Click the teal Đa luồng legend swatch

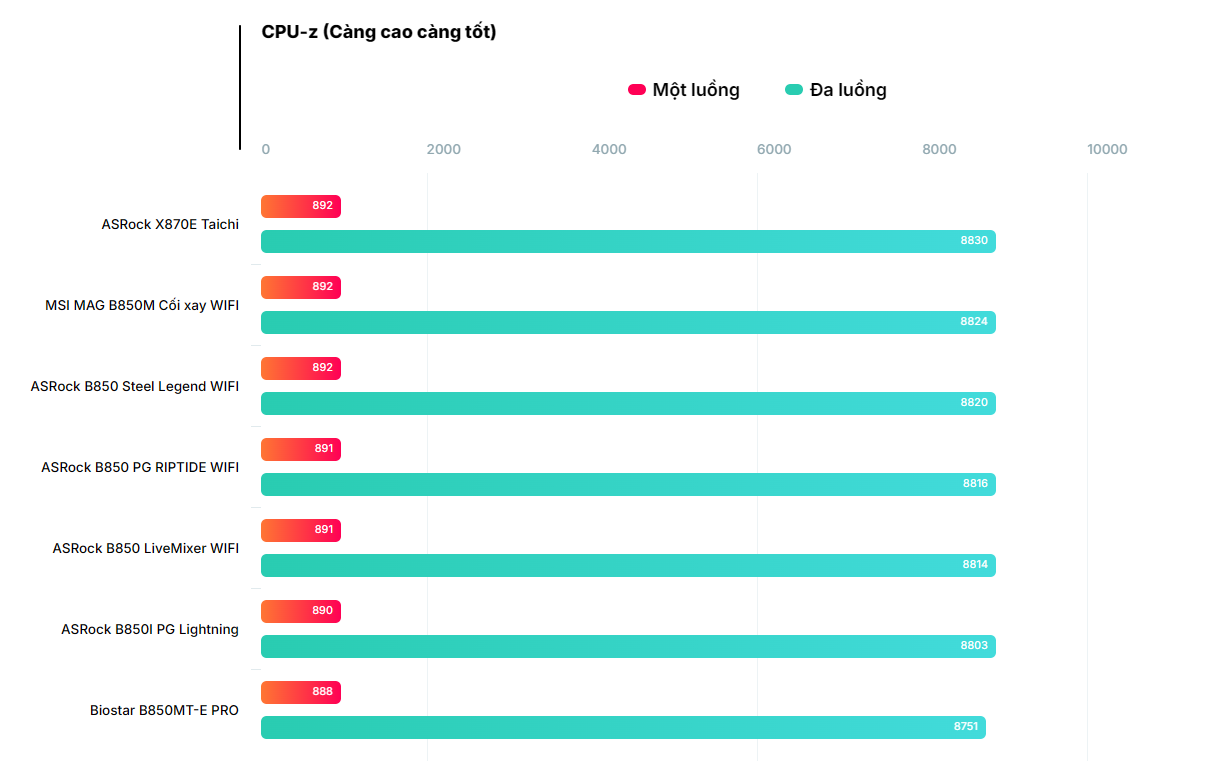(794, 90)
